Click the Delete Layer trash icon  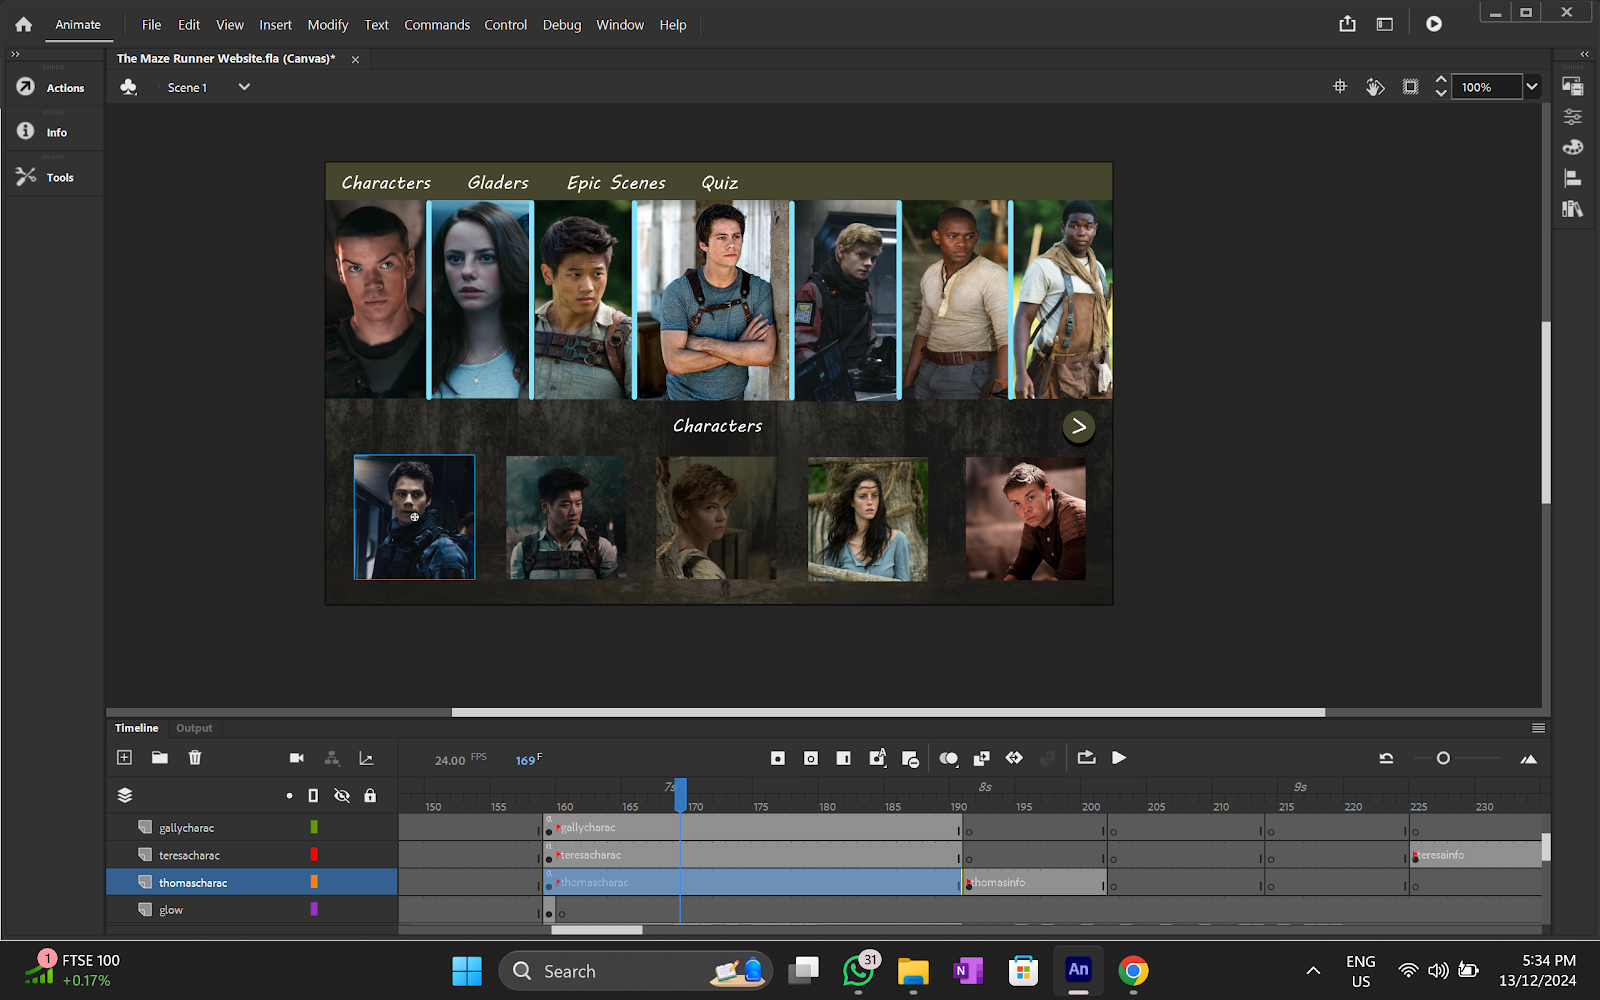(195, 758)
